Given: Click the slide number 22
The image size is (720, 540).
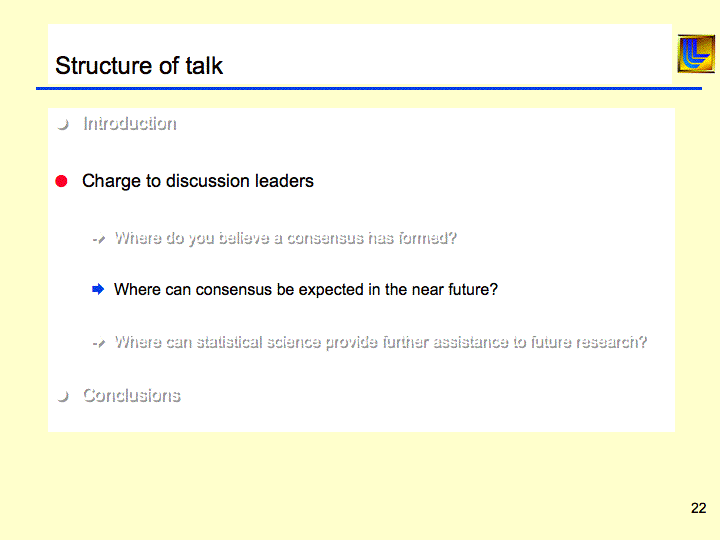Looking at the screenshot, I should [x=698, y=508].
